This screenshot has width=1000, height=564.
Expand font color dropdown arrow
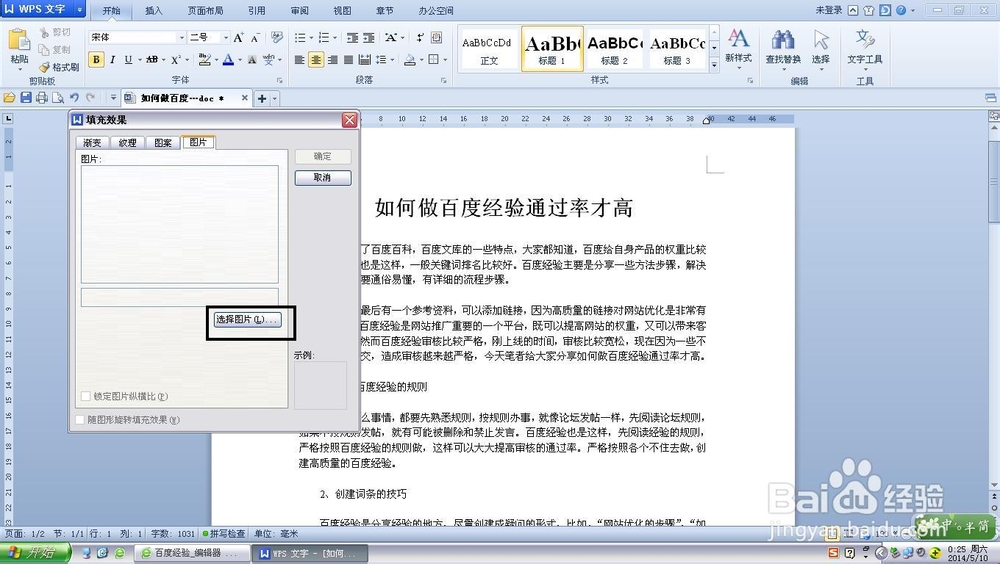coord(239,60)
